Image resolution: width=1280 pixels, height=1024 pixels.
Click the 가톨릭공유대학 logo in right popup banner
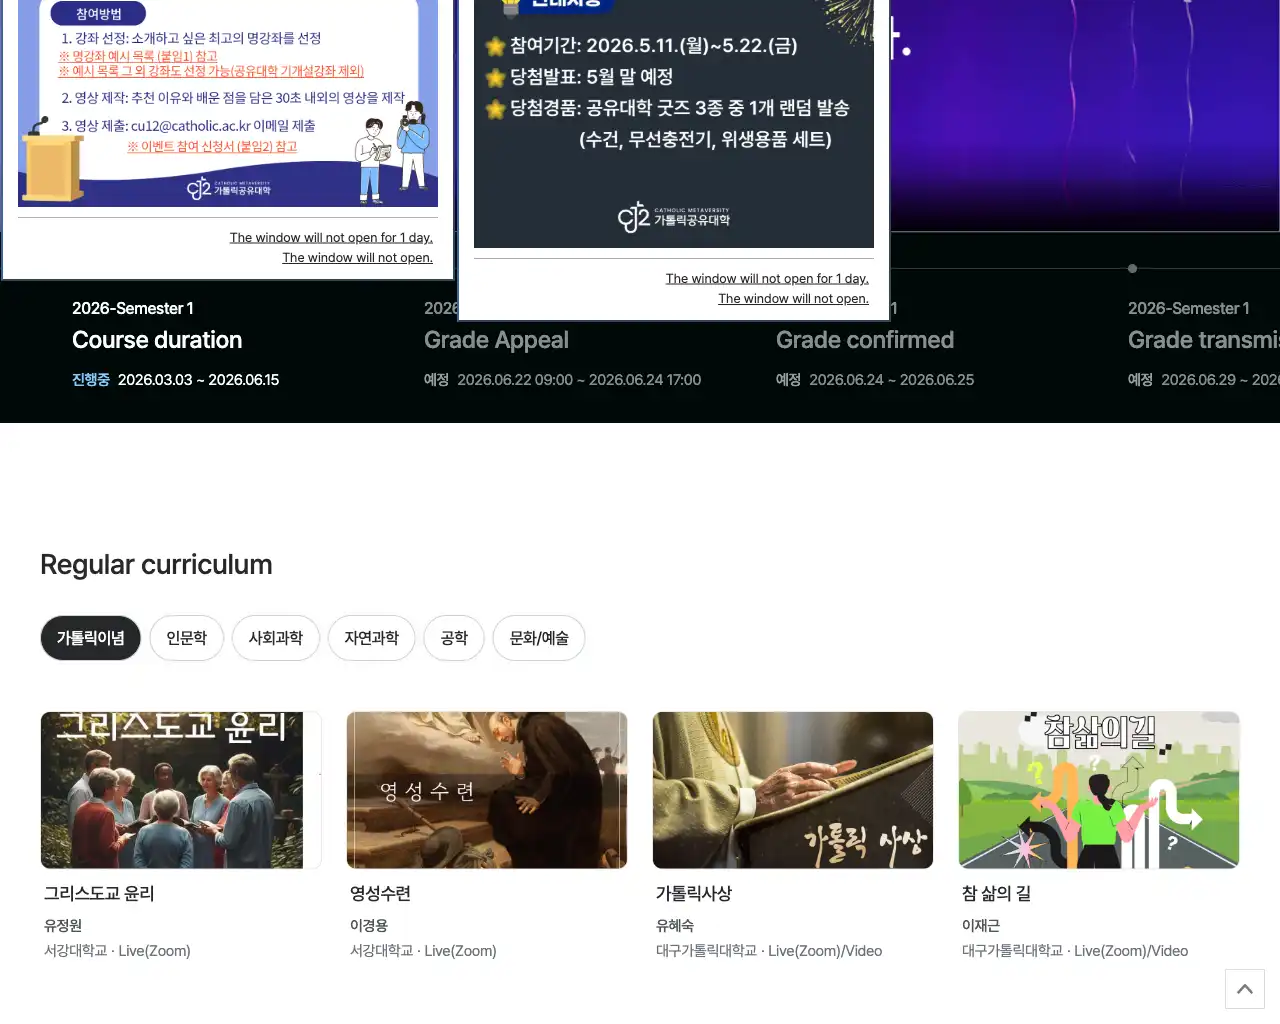click(674, 216)
